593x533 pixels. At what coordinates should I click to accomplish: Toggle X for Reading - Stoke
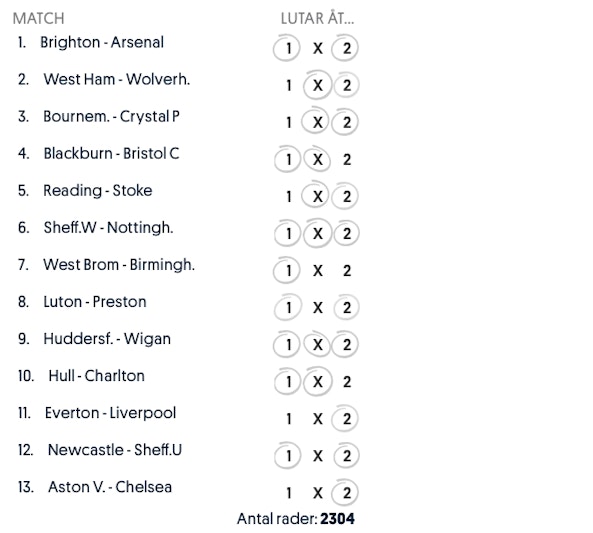pos(316,196)
